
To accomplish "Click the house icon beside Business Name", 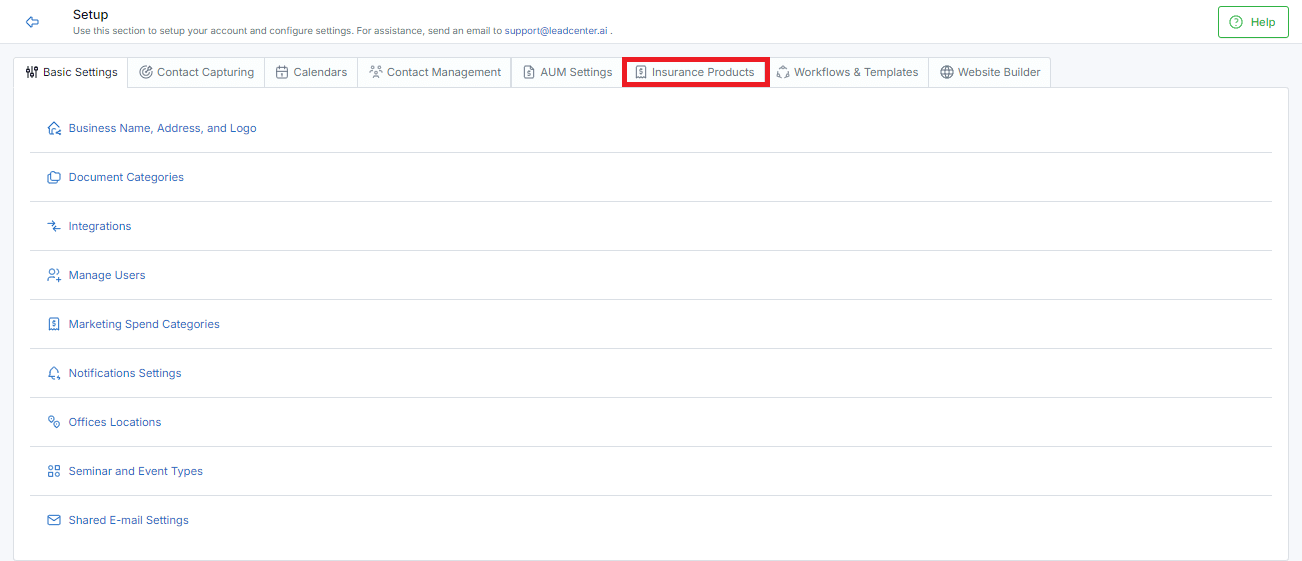I will (x=54, y=128).
